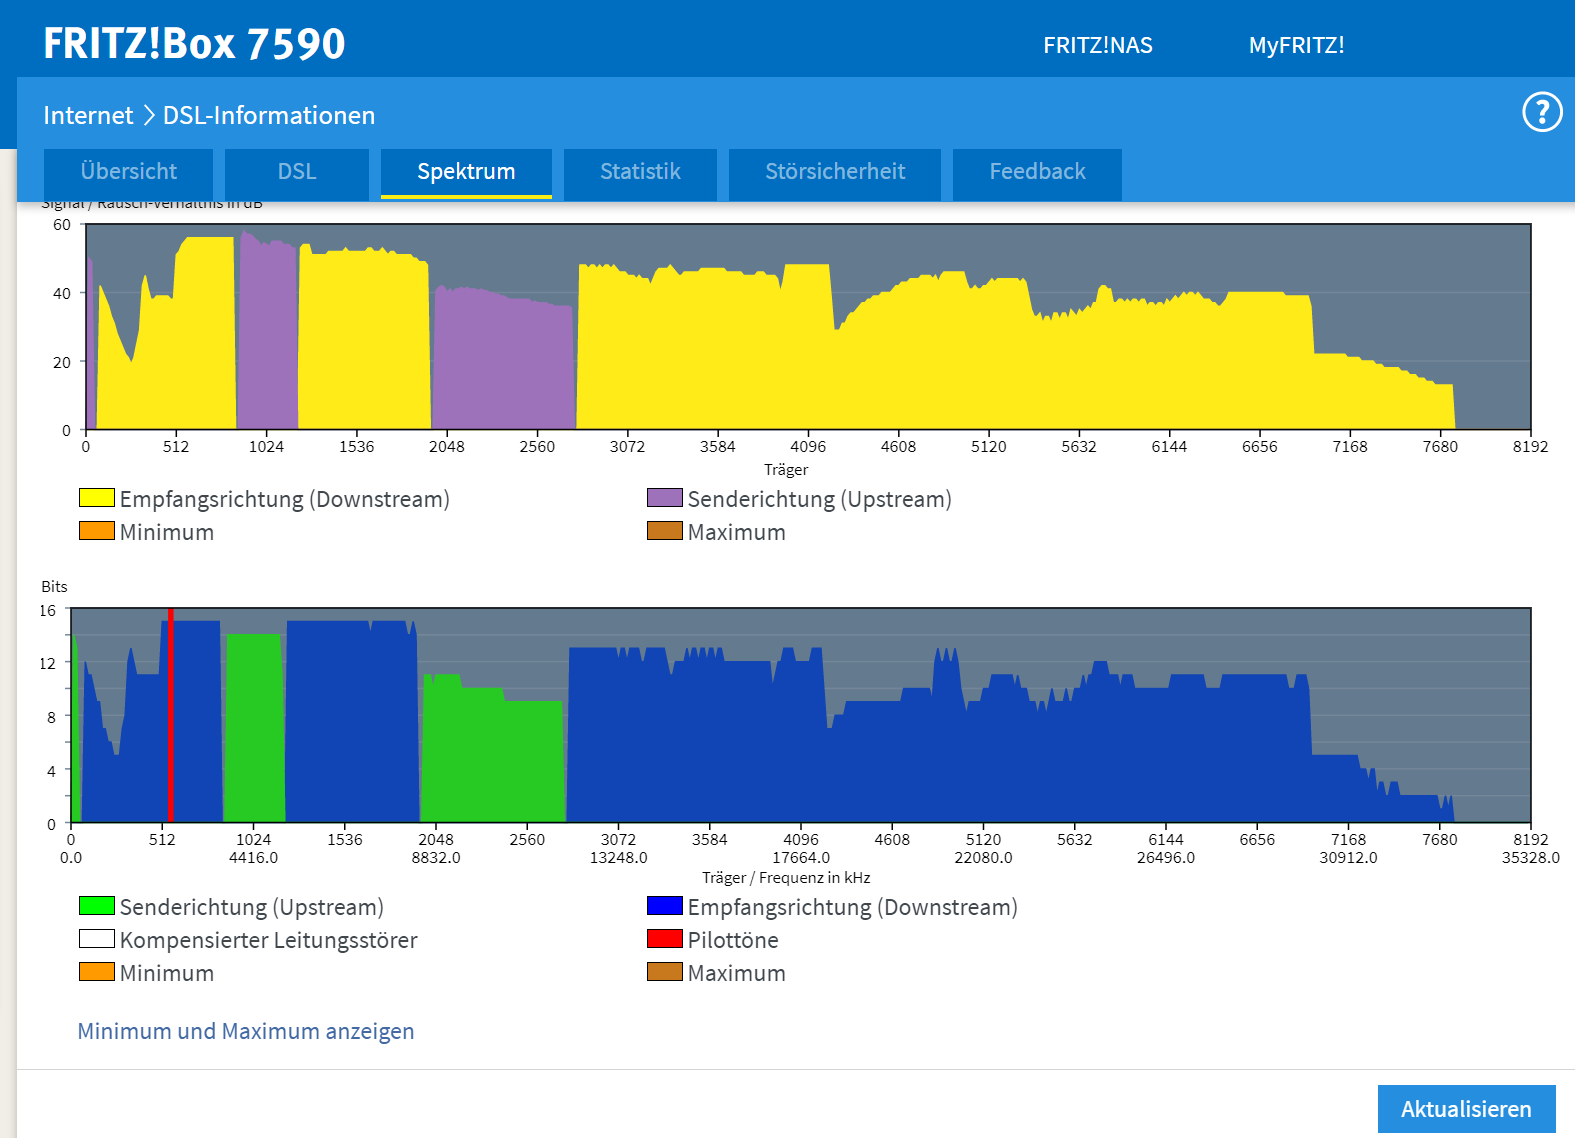Click the Bits axis title

pos(55,587)
